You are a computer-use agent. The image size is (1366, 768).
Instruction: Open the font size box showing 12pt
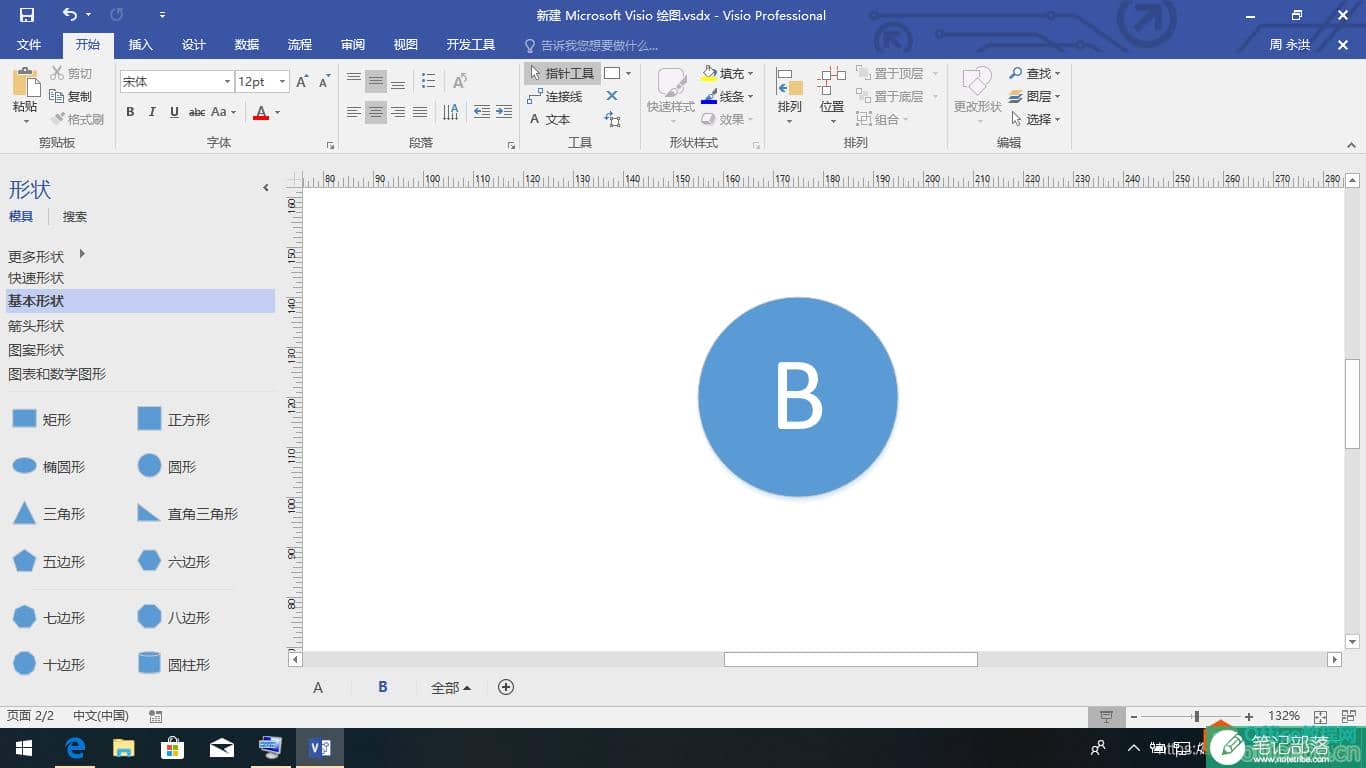[262, 82]
